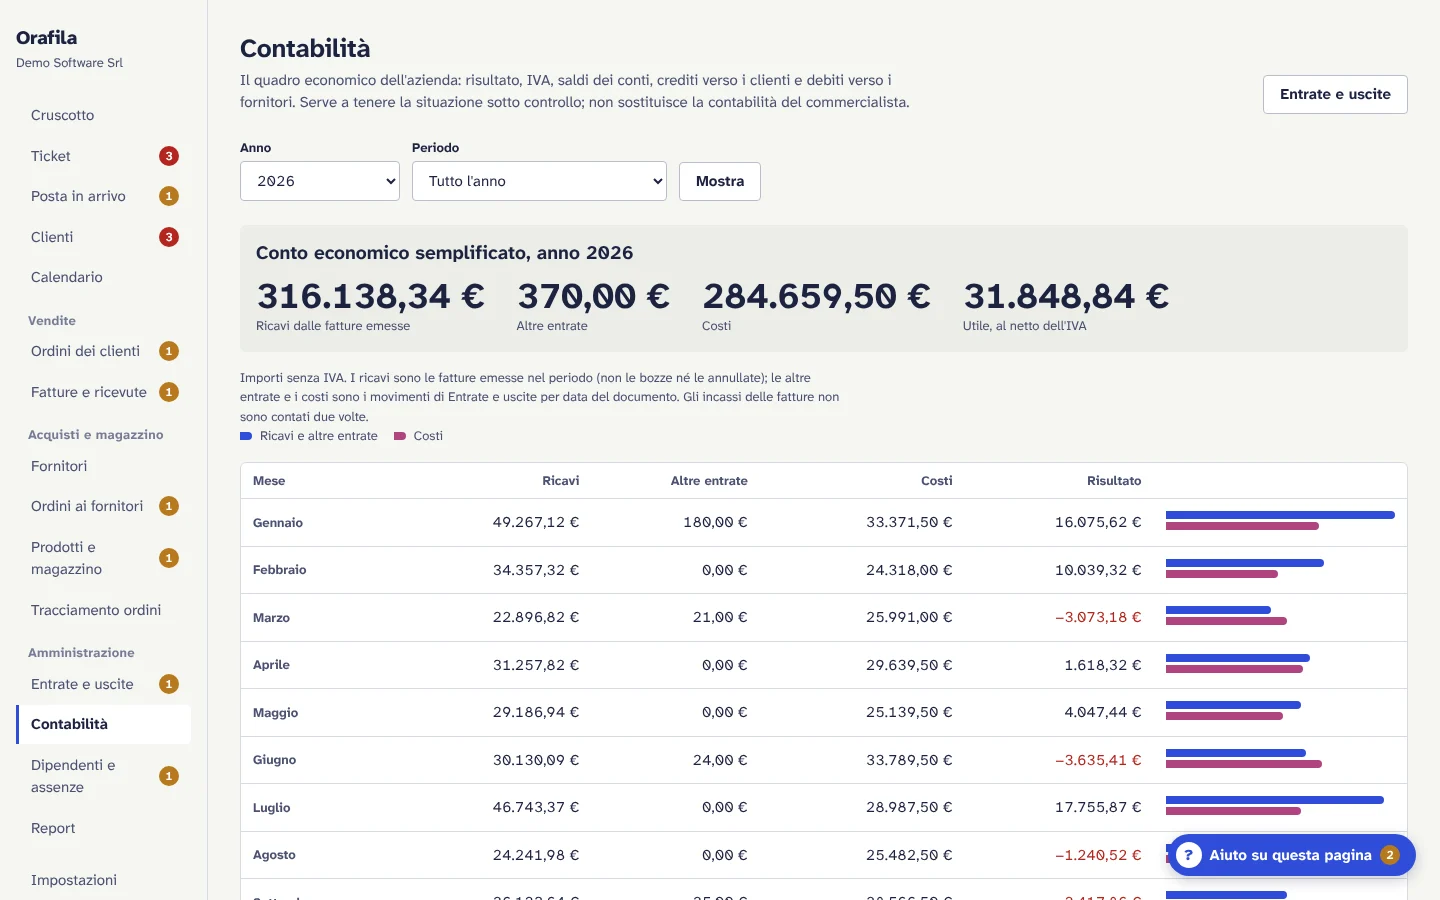This screenshot has width=1440, height=900.
Task: Click the Giugno costs 33.789,50 €
Action: click(909, 760)
